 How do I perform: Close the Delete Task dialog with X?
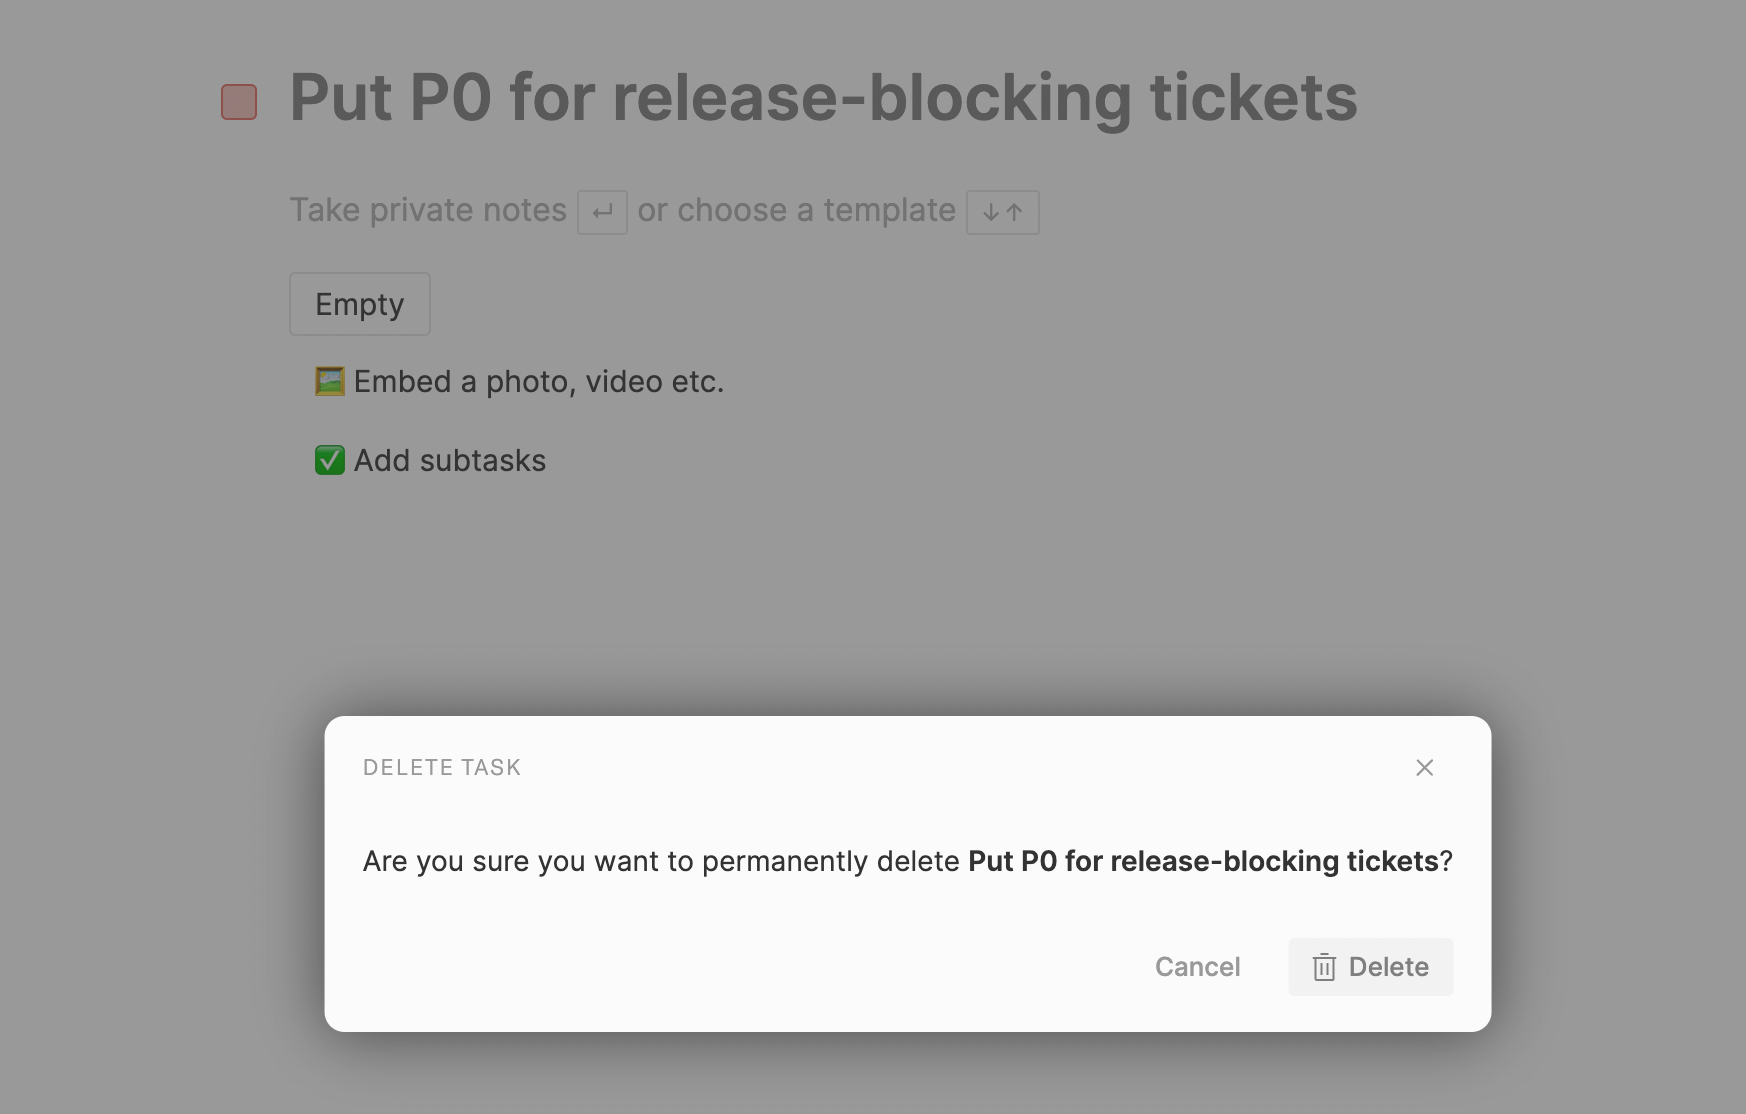pos(1424,767)
